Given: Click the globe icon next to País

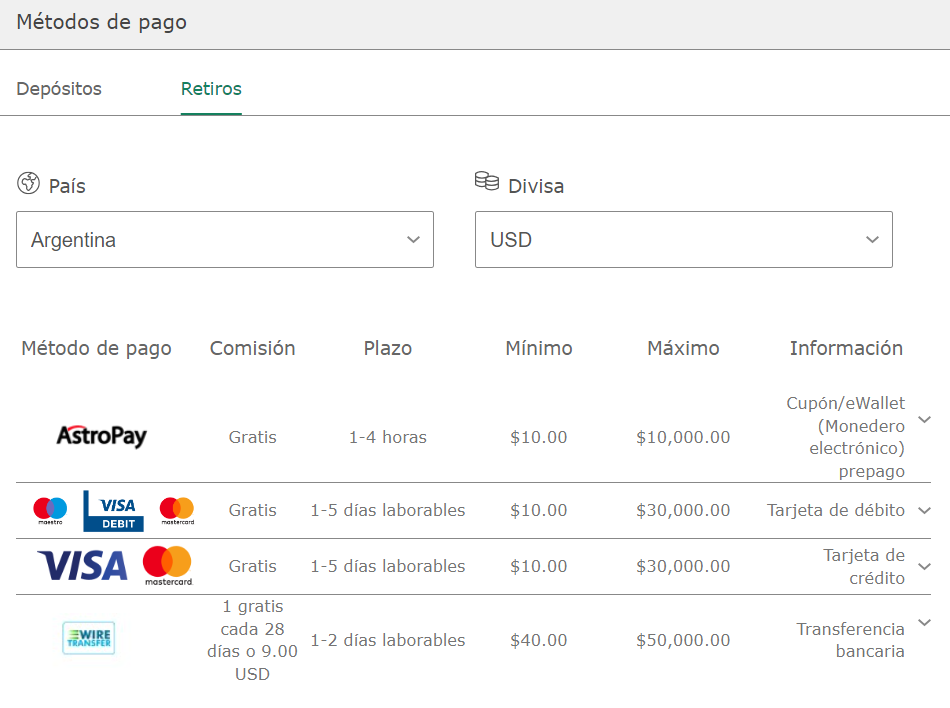Looking at the screenshot, I should pos(28,183).
